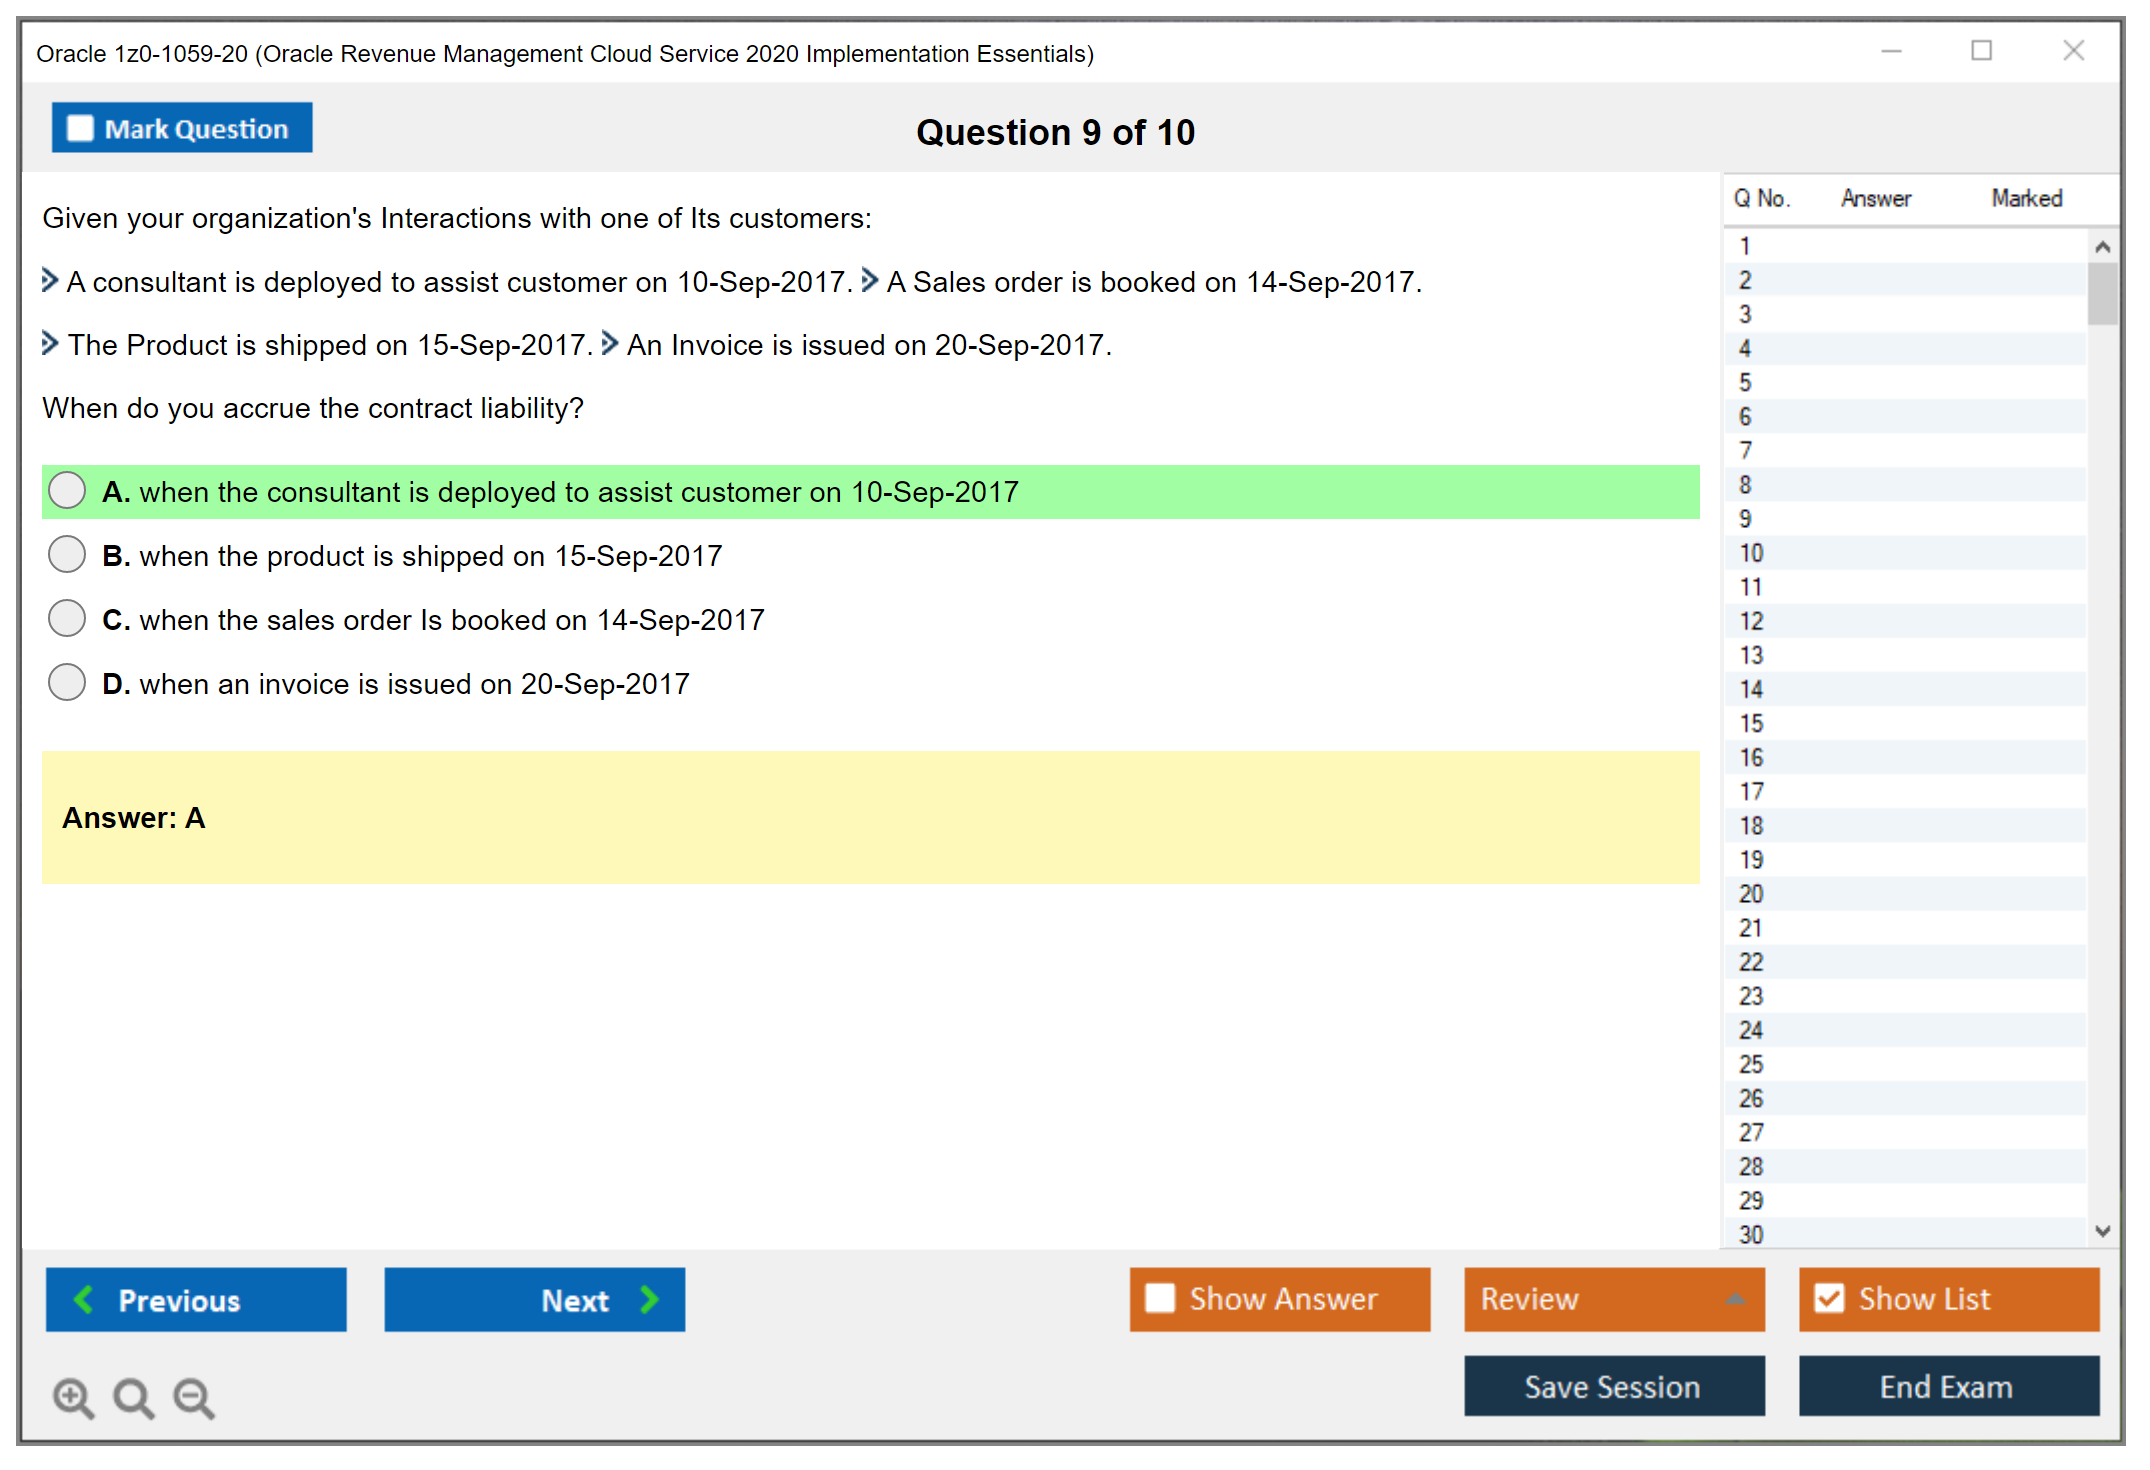
Task: Jump to question 15 in list
Action: click(x=1751, y=723)
